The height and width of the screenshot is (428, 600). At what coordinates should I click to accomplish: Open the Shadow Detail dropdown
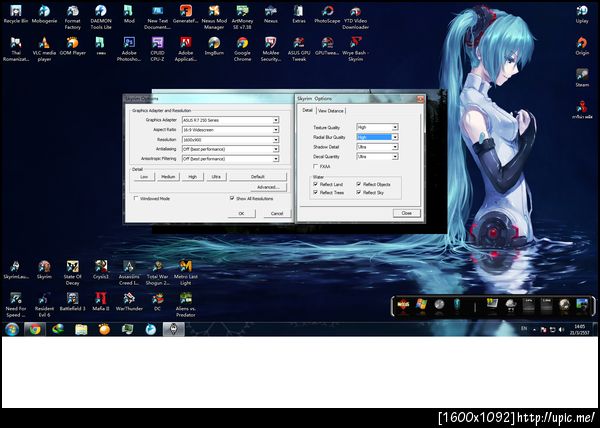[x=377, y=147]
